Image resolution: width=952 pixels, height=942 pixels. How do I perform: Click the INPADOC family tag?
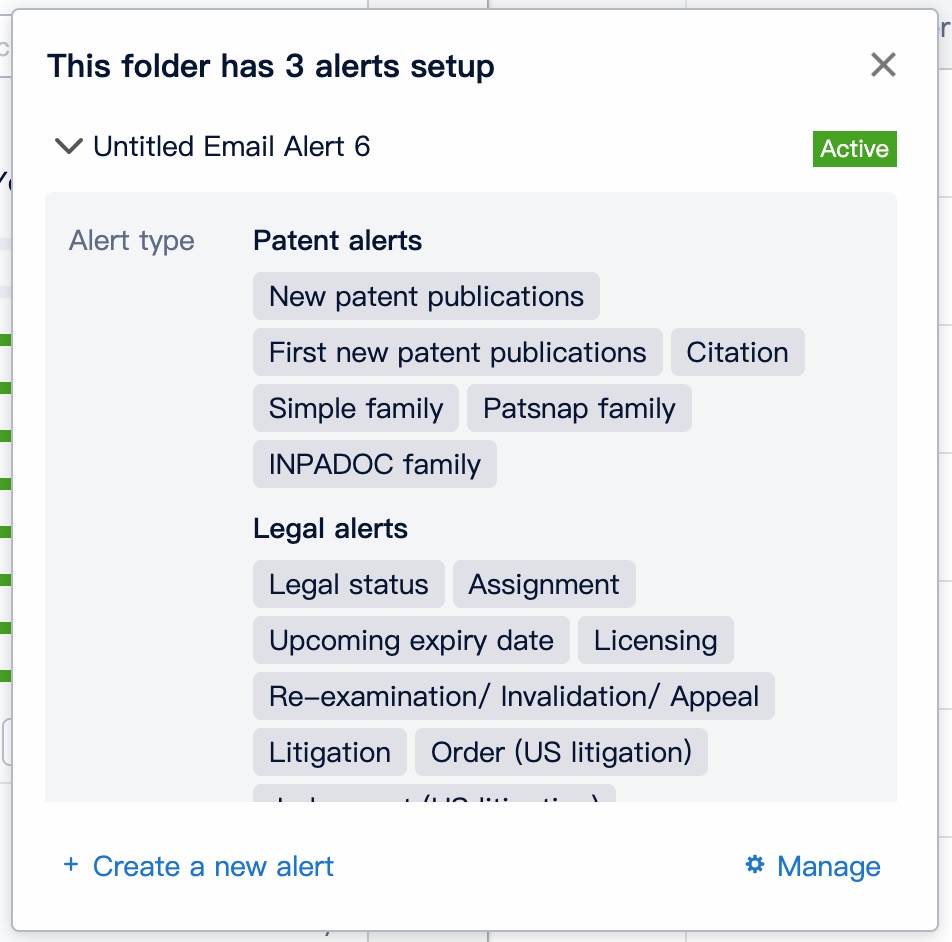(374, 465)
